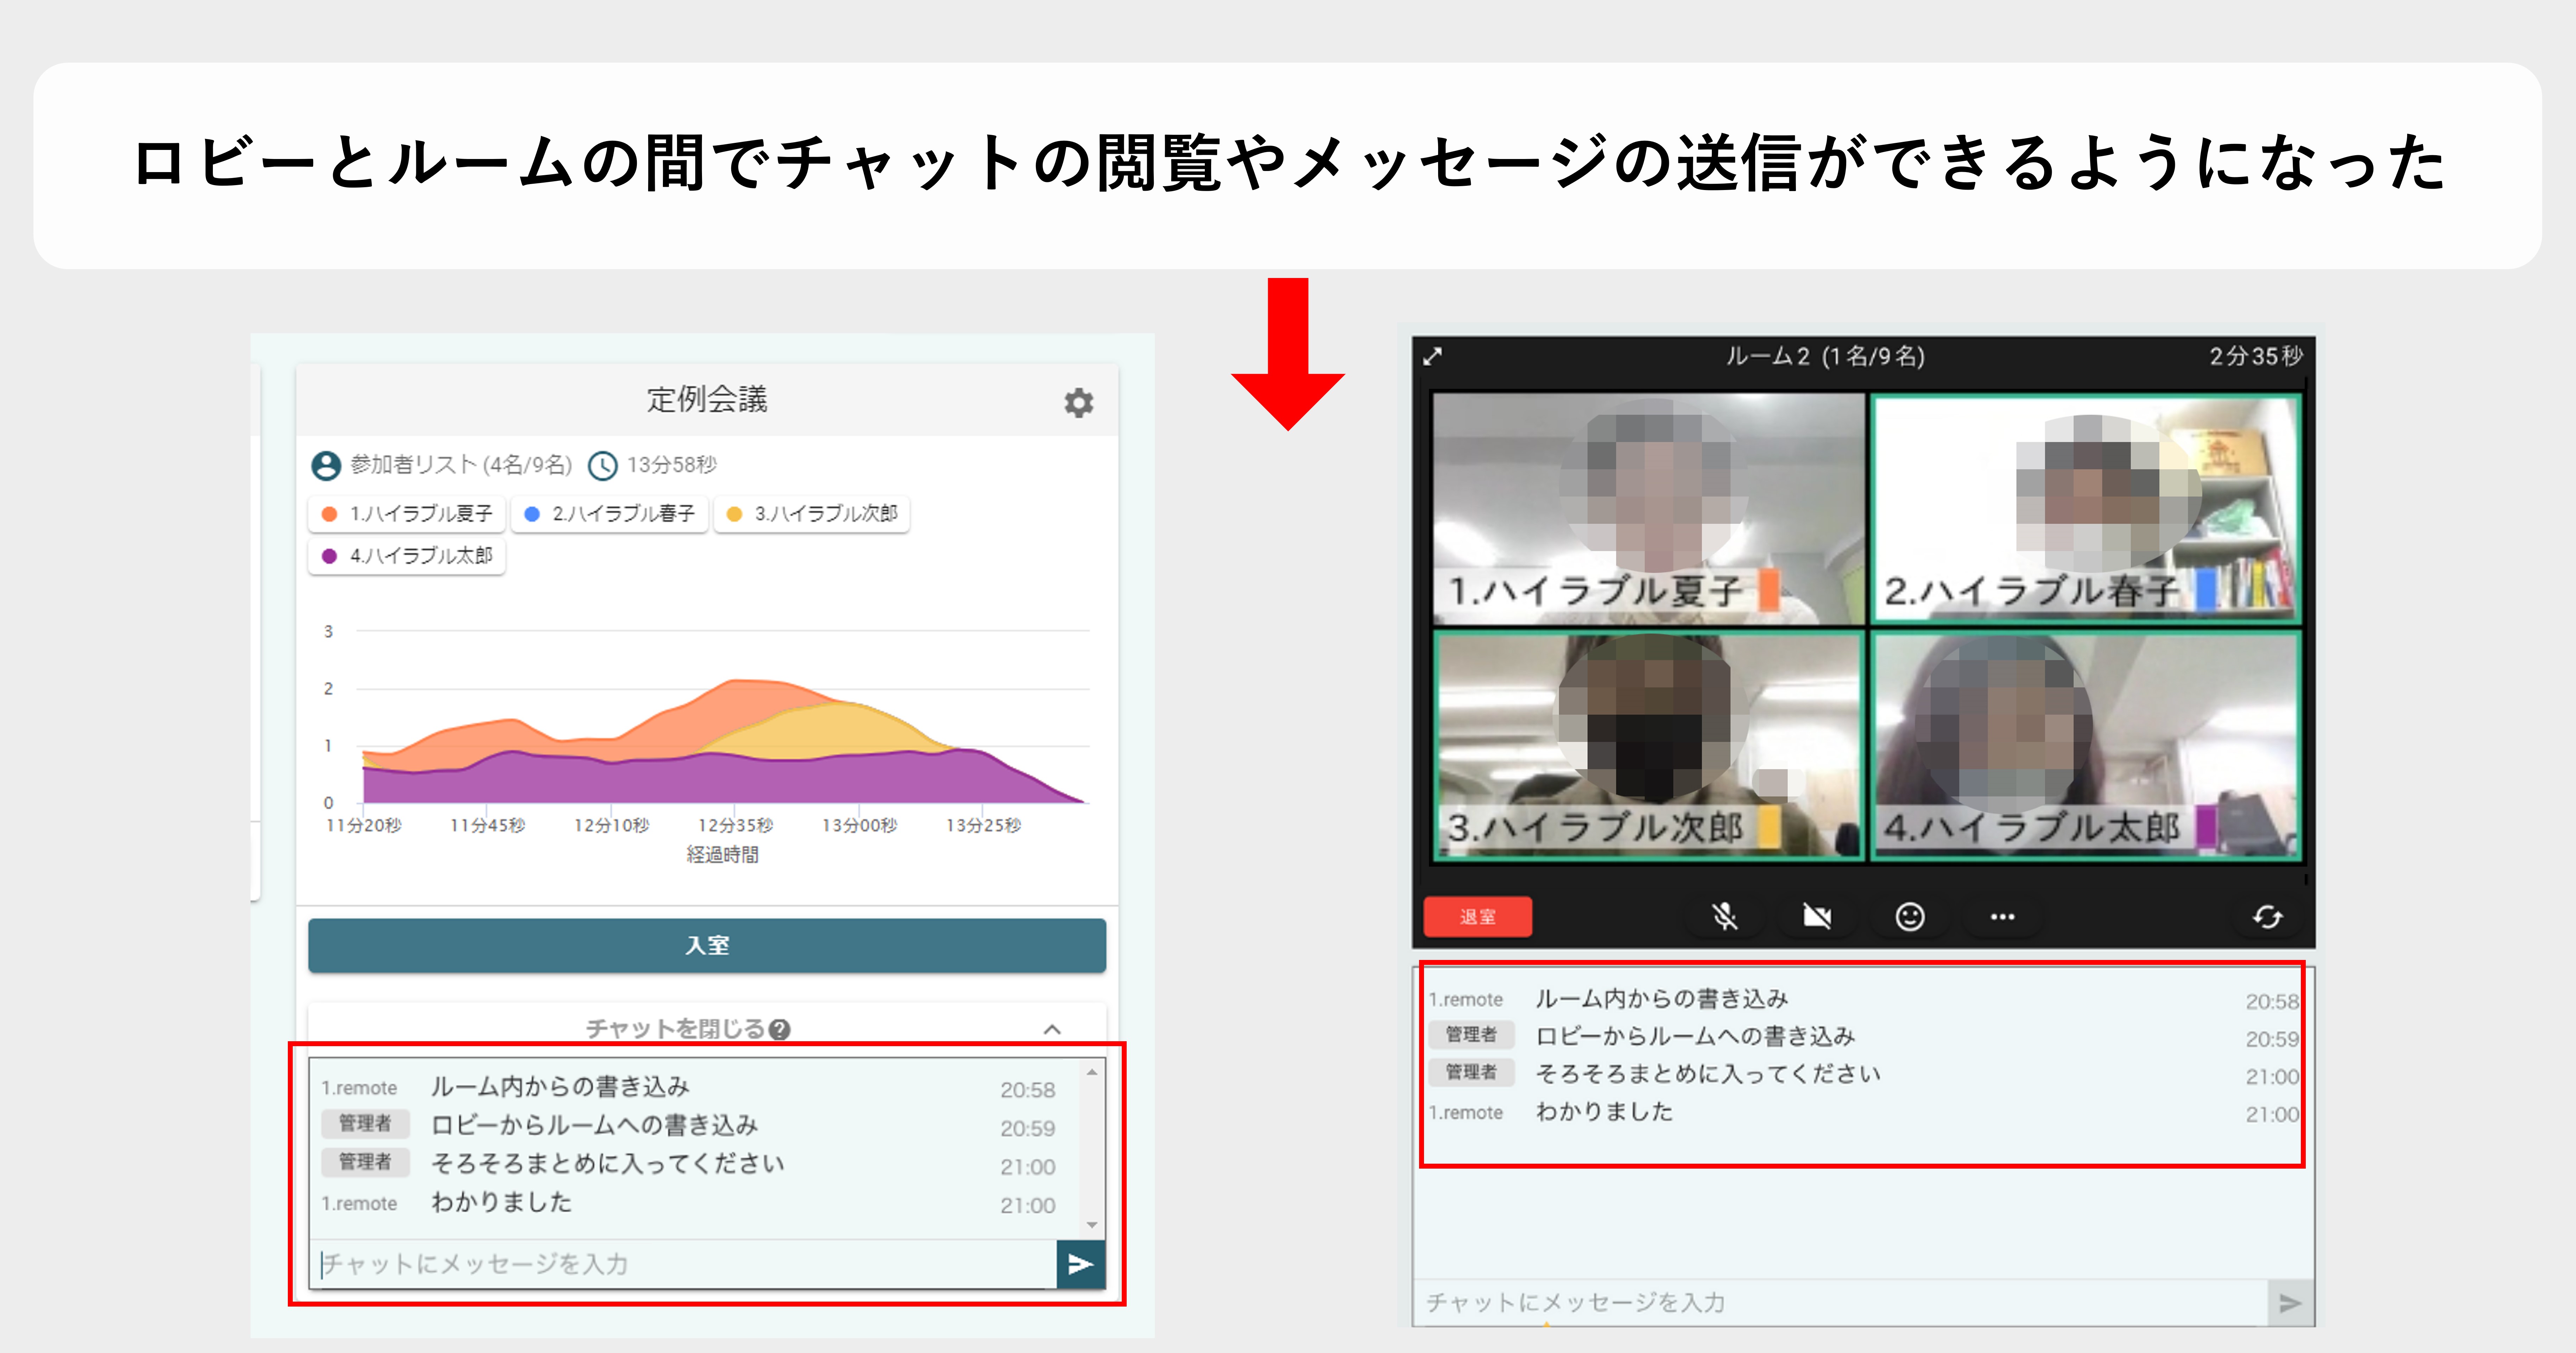Open the emoji reaction smiley icon

click(1910, 917)
